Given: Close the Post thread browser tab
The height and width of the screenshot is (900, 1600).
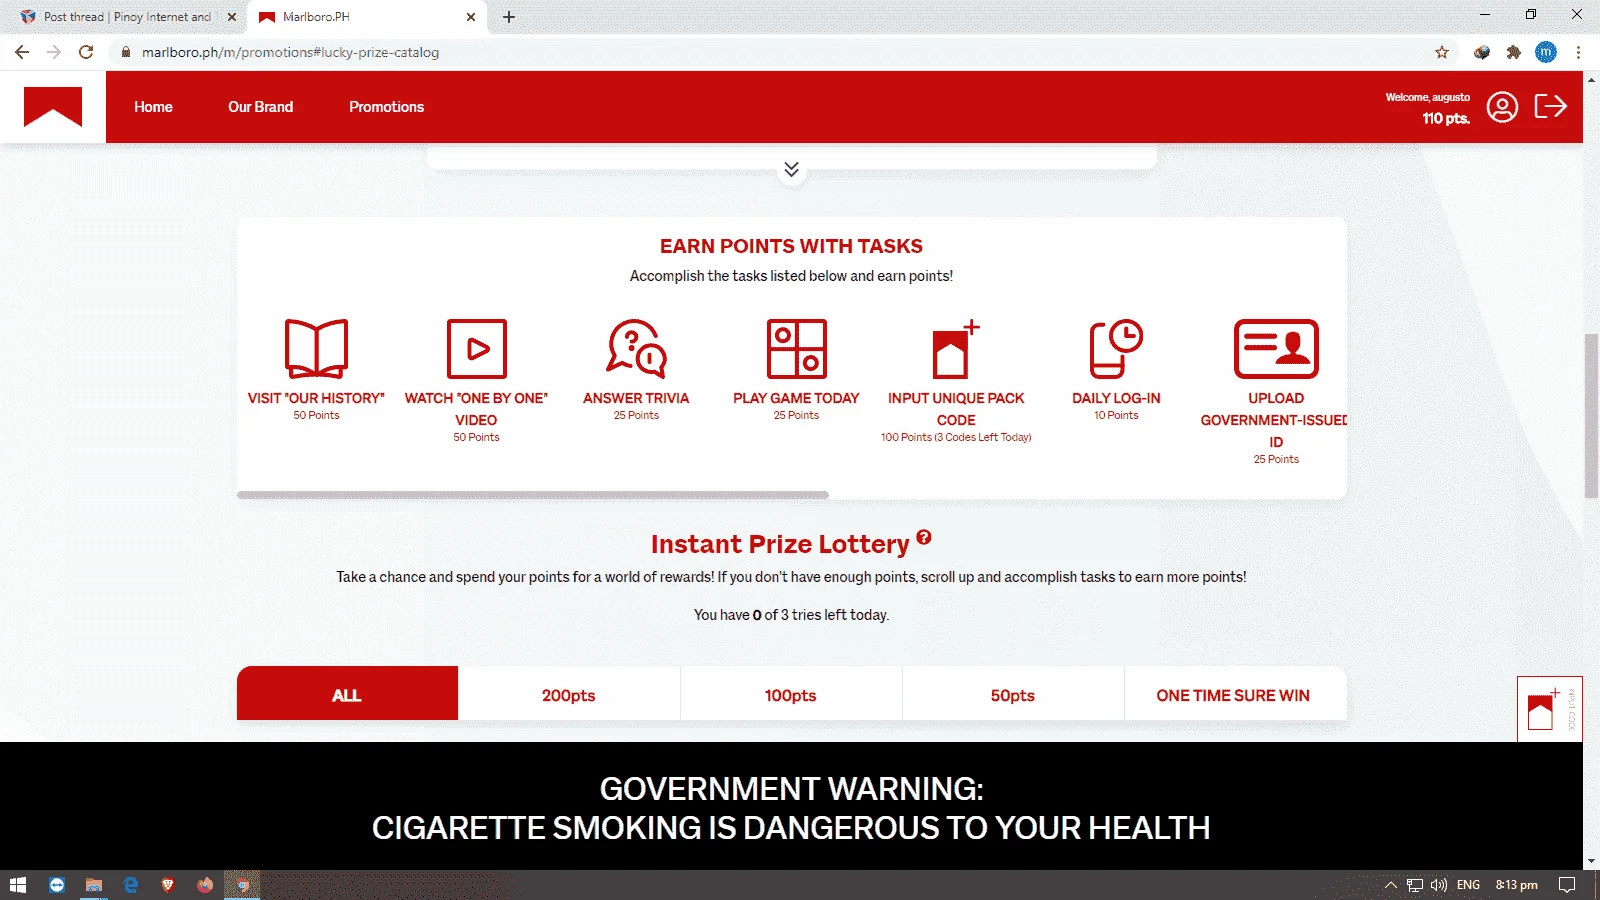Looking at the screenshot, I should click(x=231, y=17).
